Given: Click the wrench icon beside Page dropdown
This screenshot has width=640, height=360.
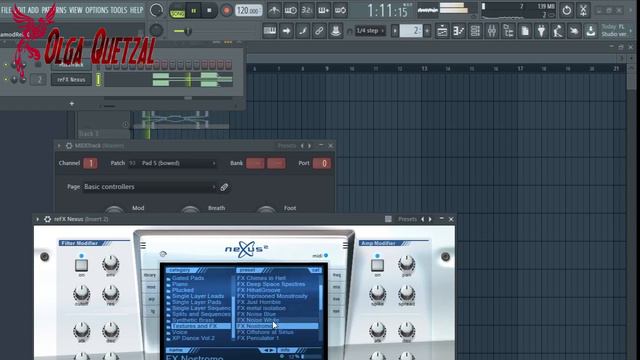Looking at the screenshot, I should click(x=224, y=187).
